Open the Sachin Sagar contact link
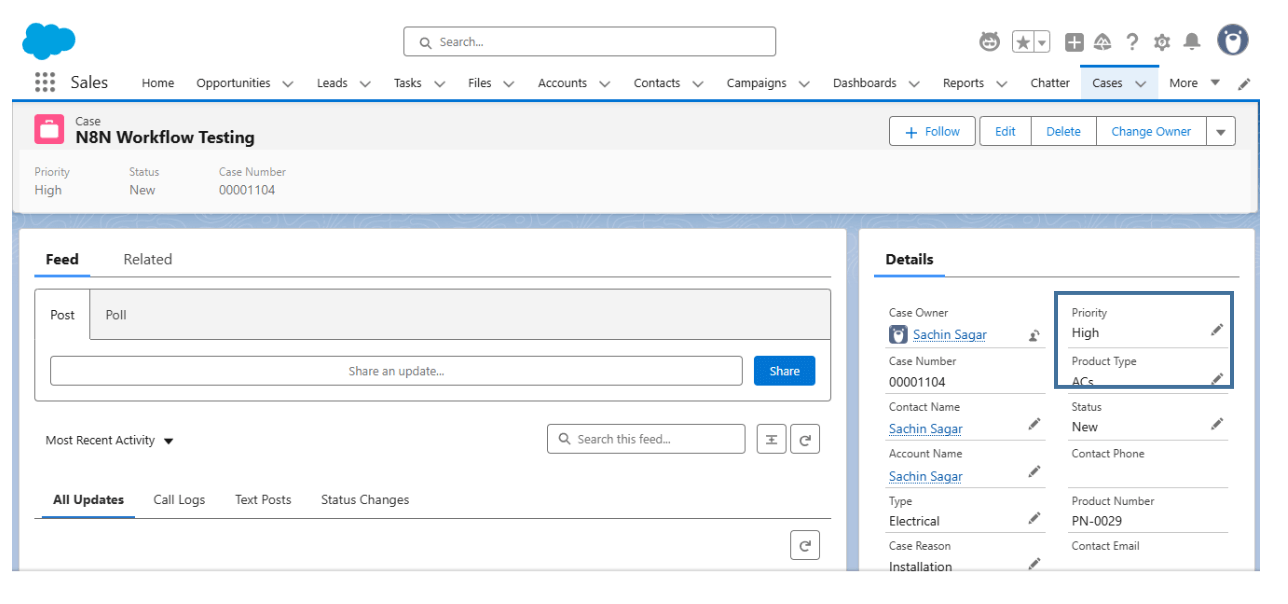This screenshot has height=604, width=1288. [924, 428]
